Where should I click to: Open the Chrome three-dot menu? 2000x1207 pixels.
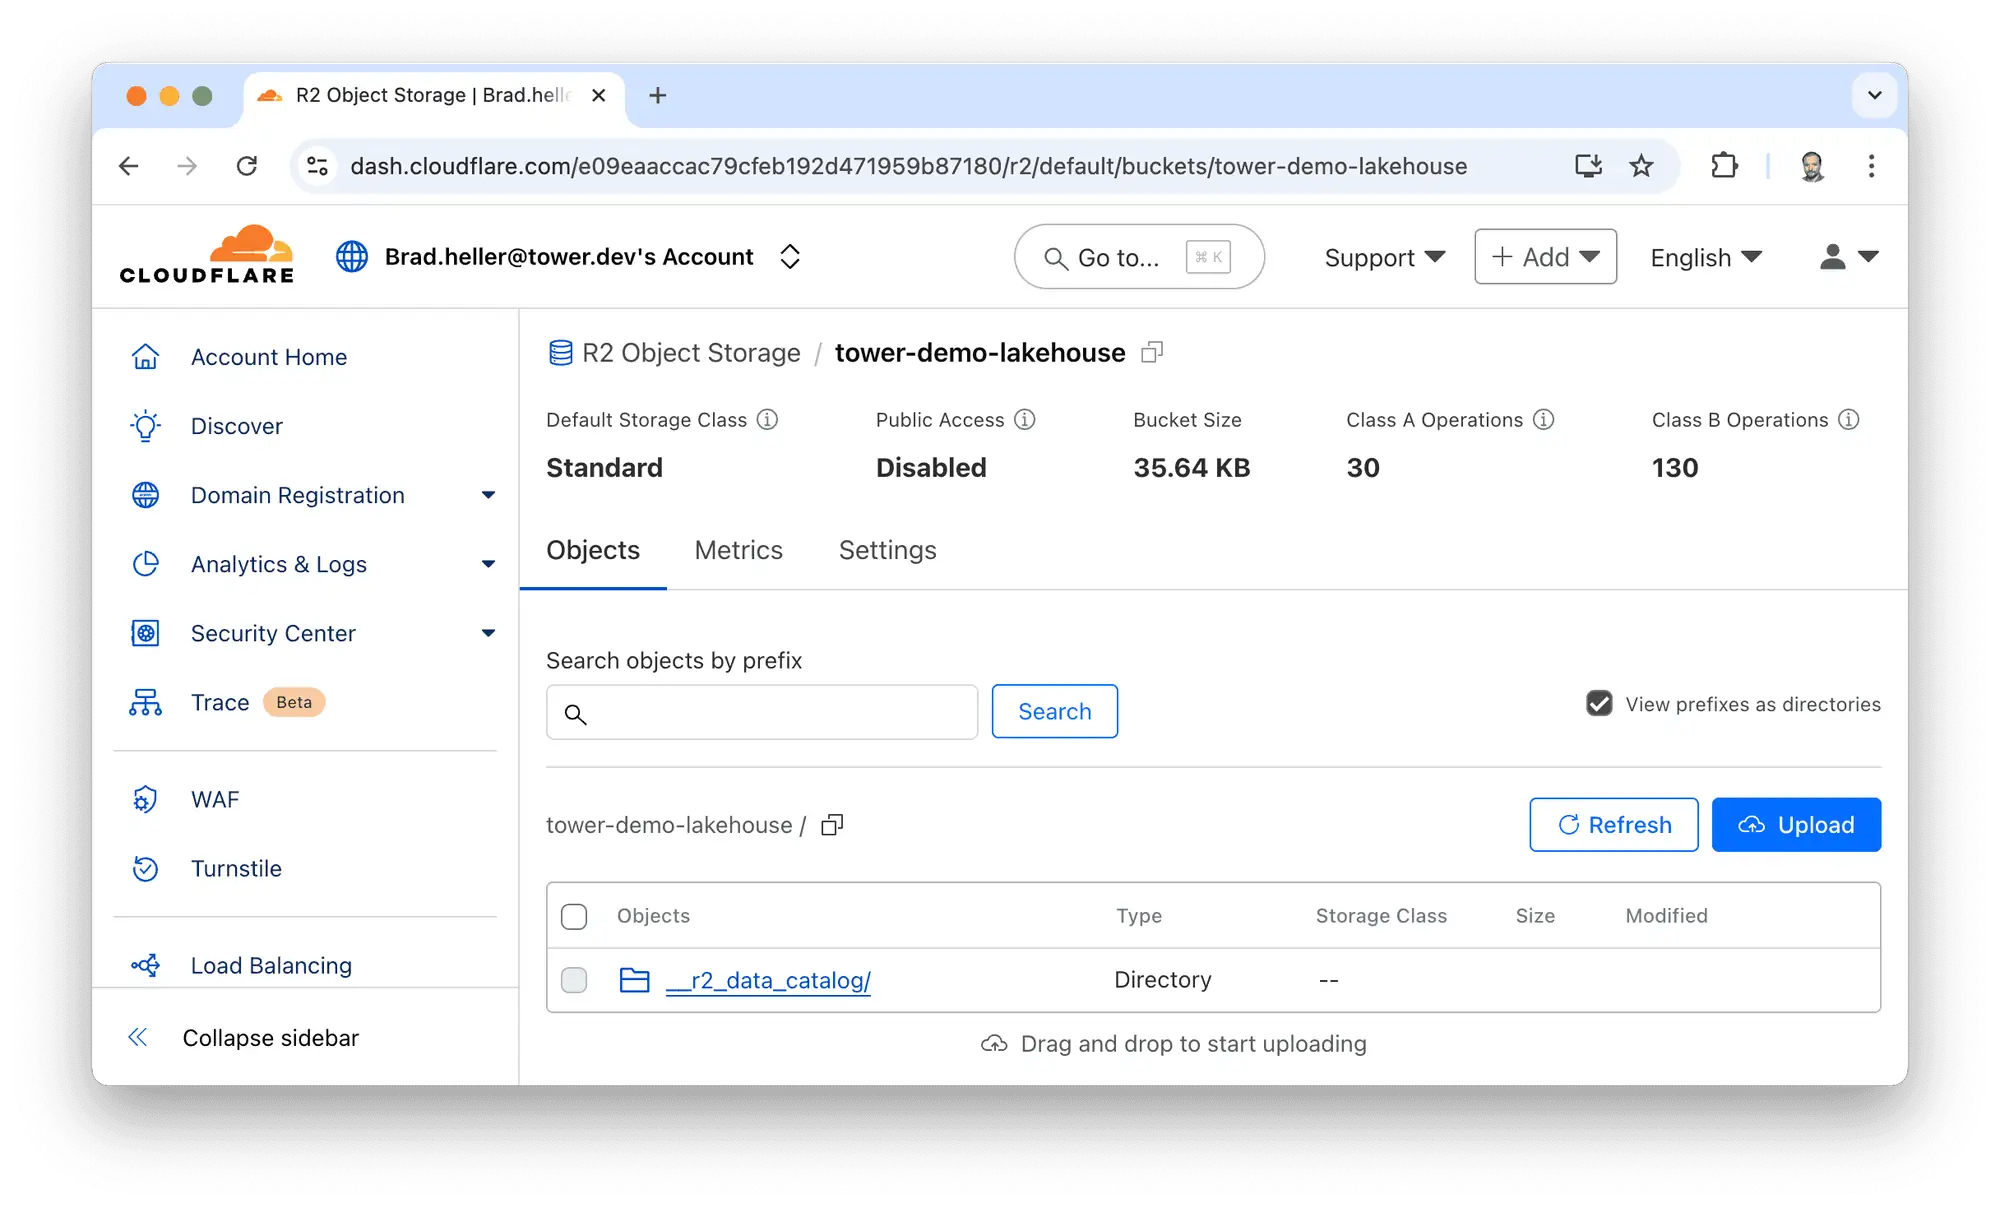click(x=1871, y=166)
